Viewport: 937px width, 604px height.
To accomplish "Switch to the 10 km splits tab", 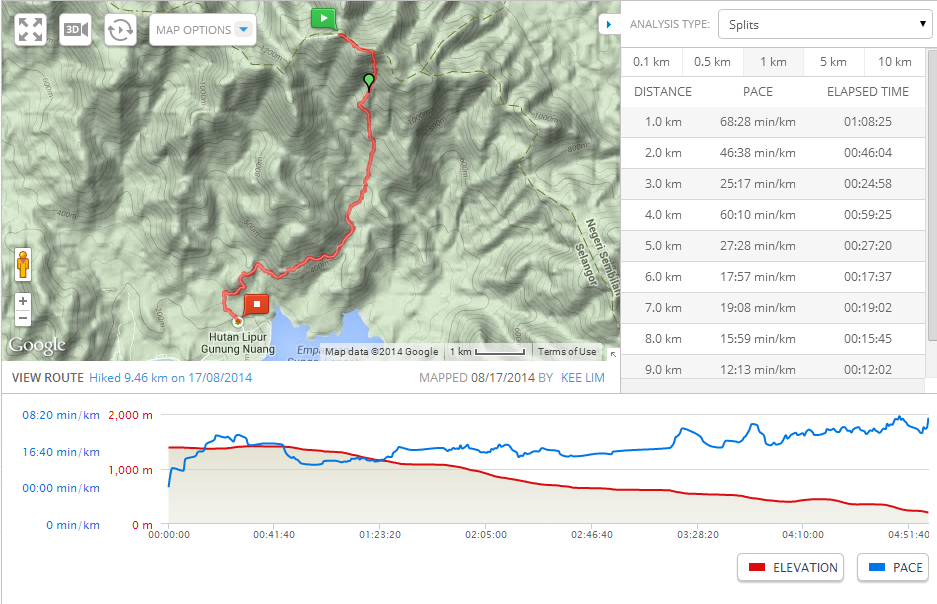I will pos(894,61).
